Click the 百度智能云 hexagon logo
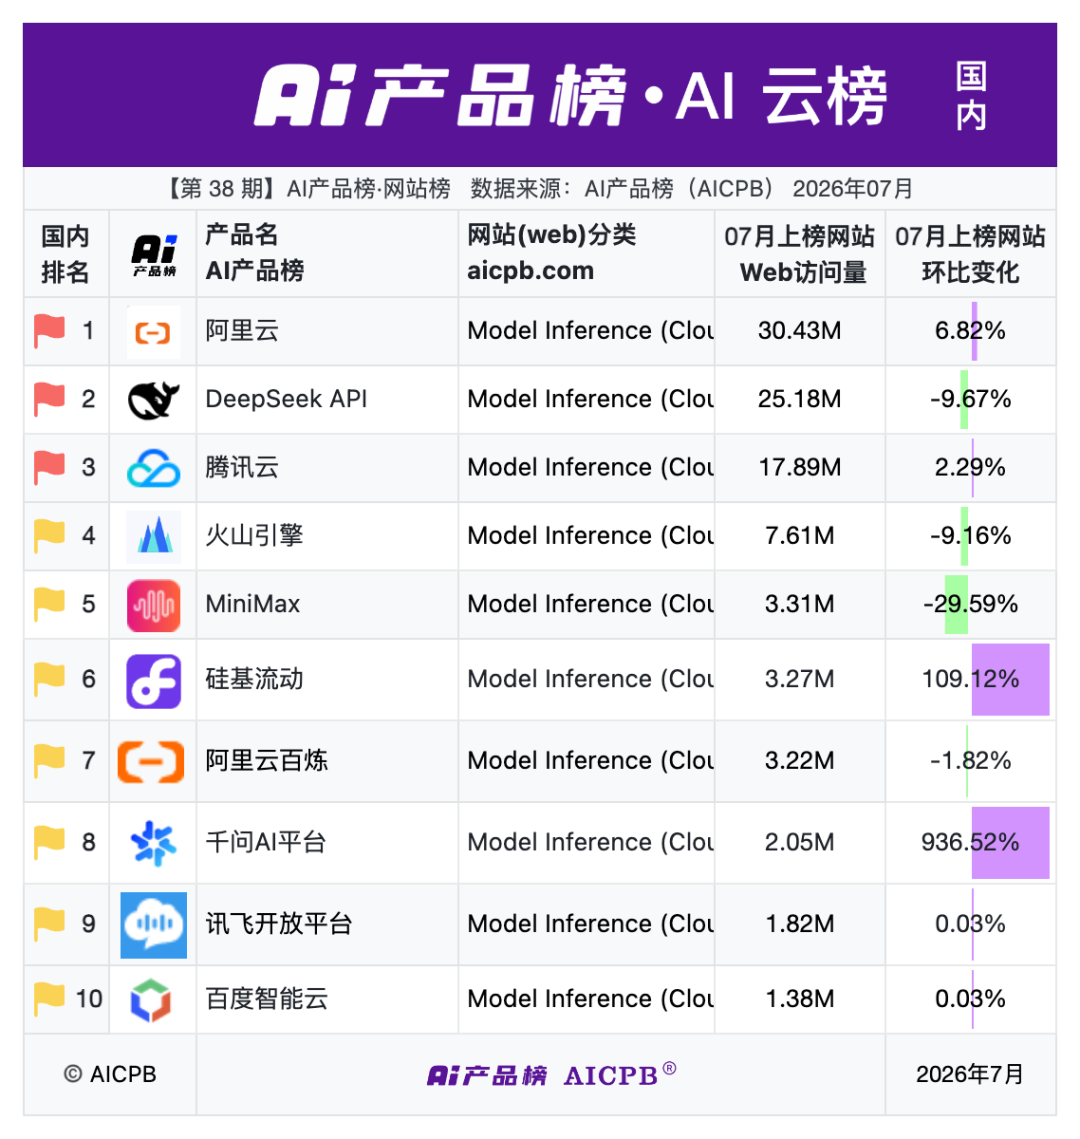1080x1139 pixels. coord(150,1000)
